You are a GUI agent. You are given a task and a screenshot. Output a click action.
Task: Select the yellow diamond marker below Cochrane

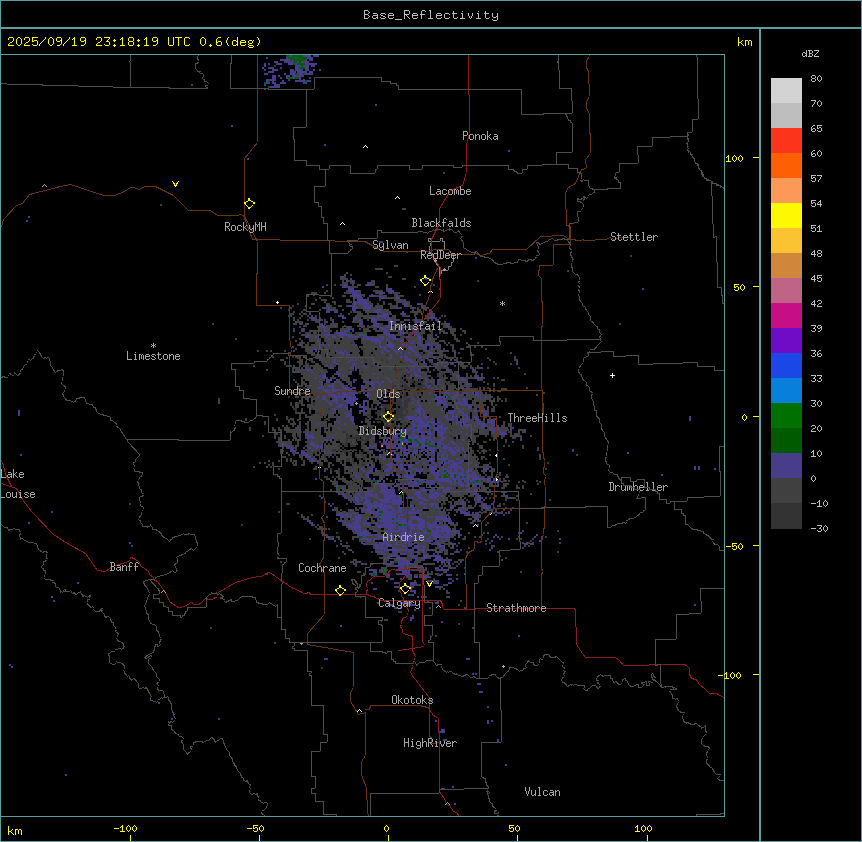tap(340, 590)
